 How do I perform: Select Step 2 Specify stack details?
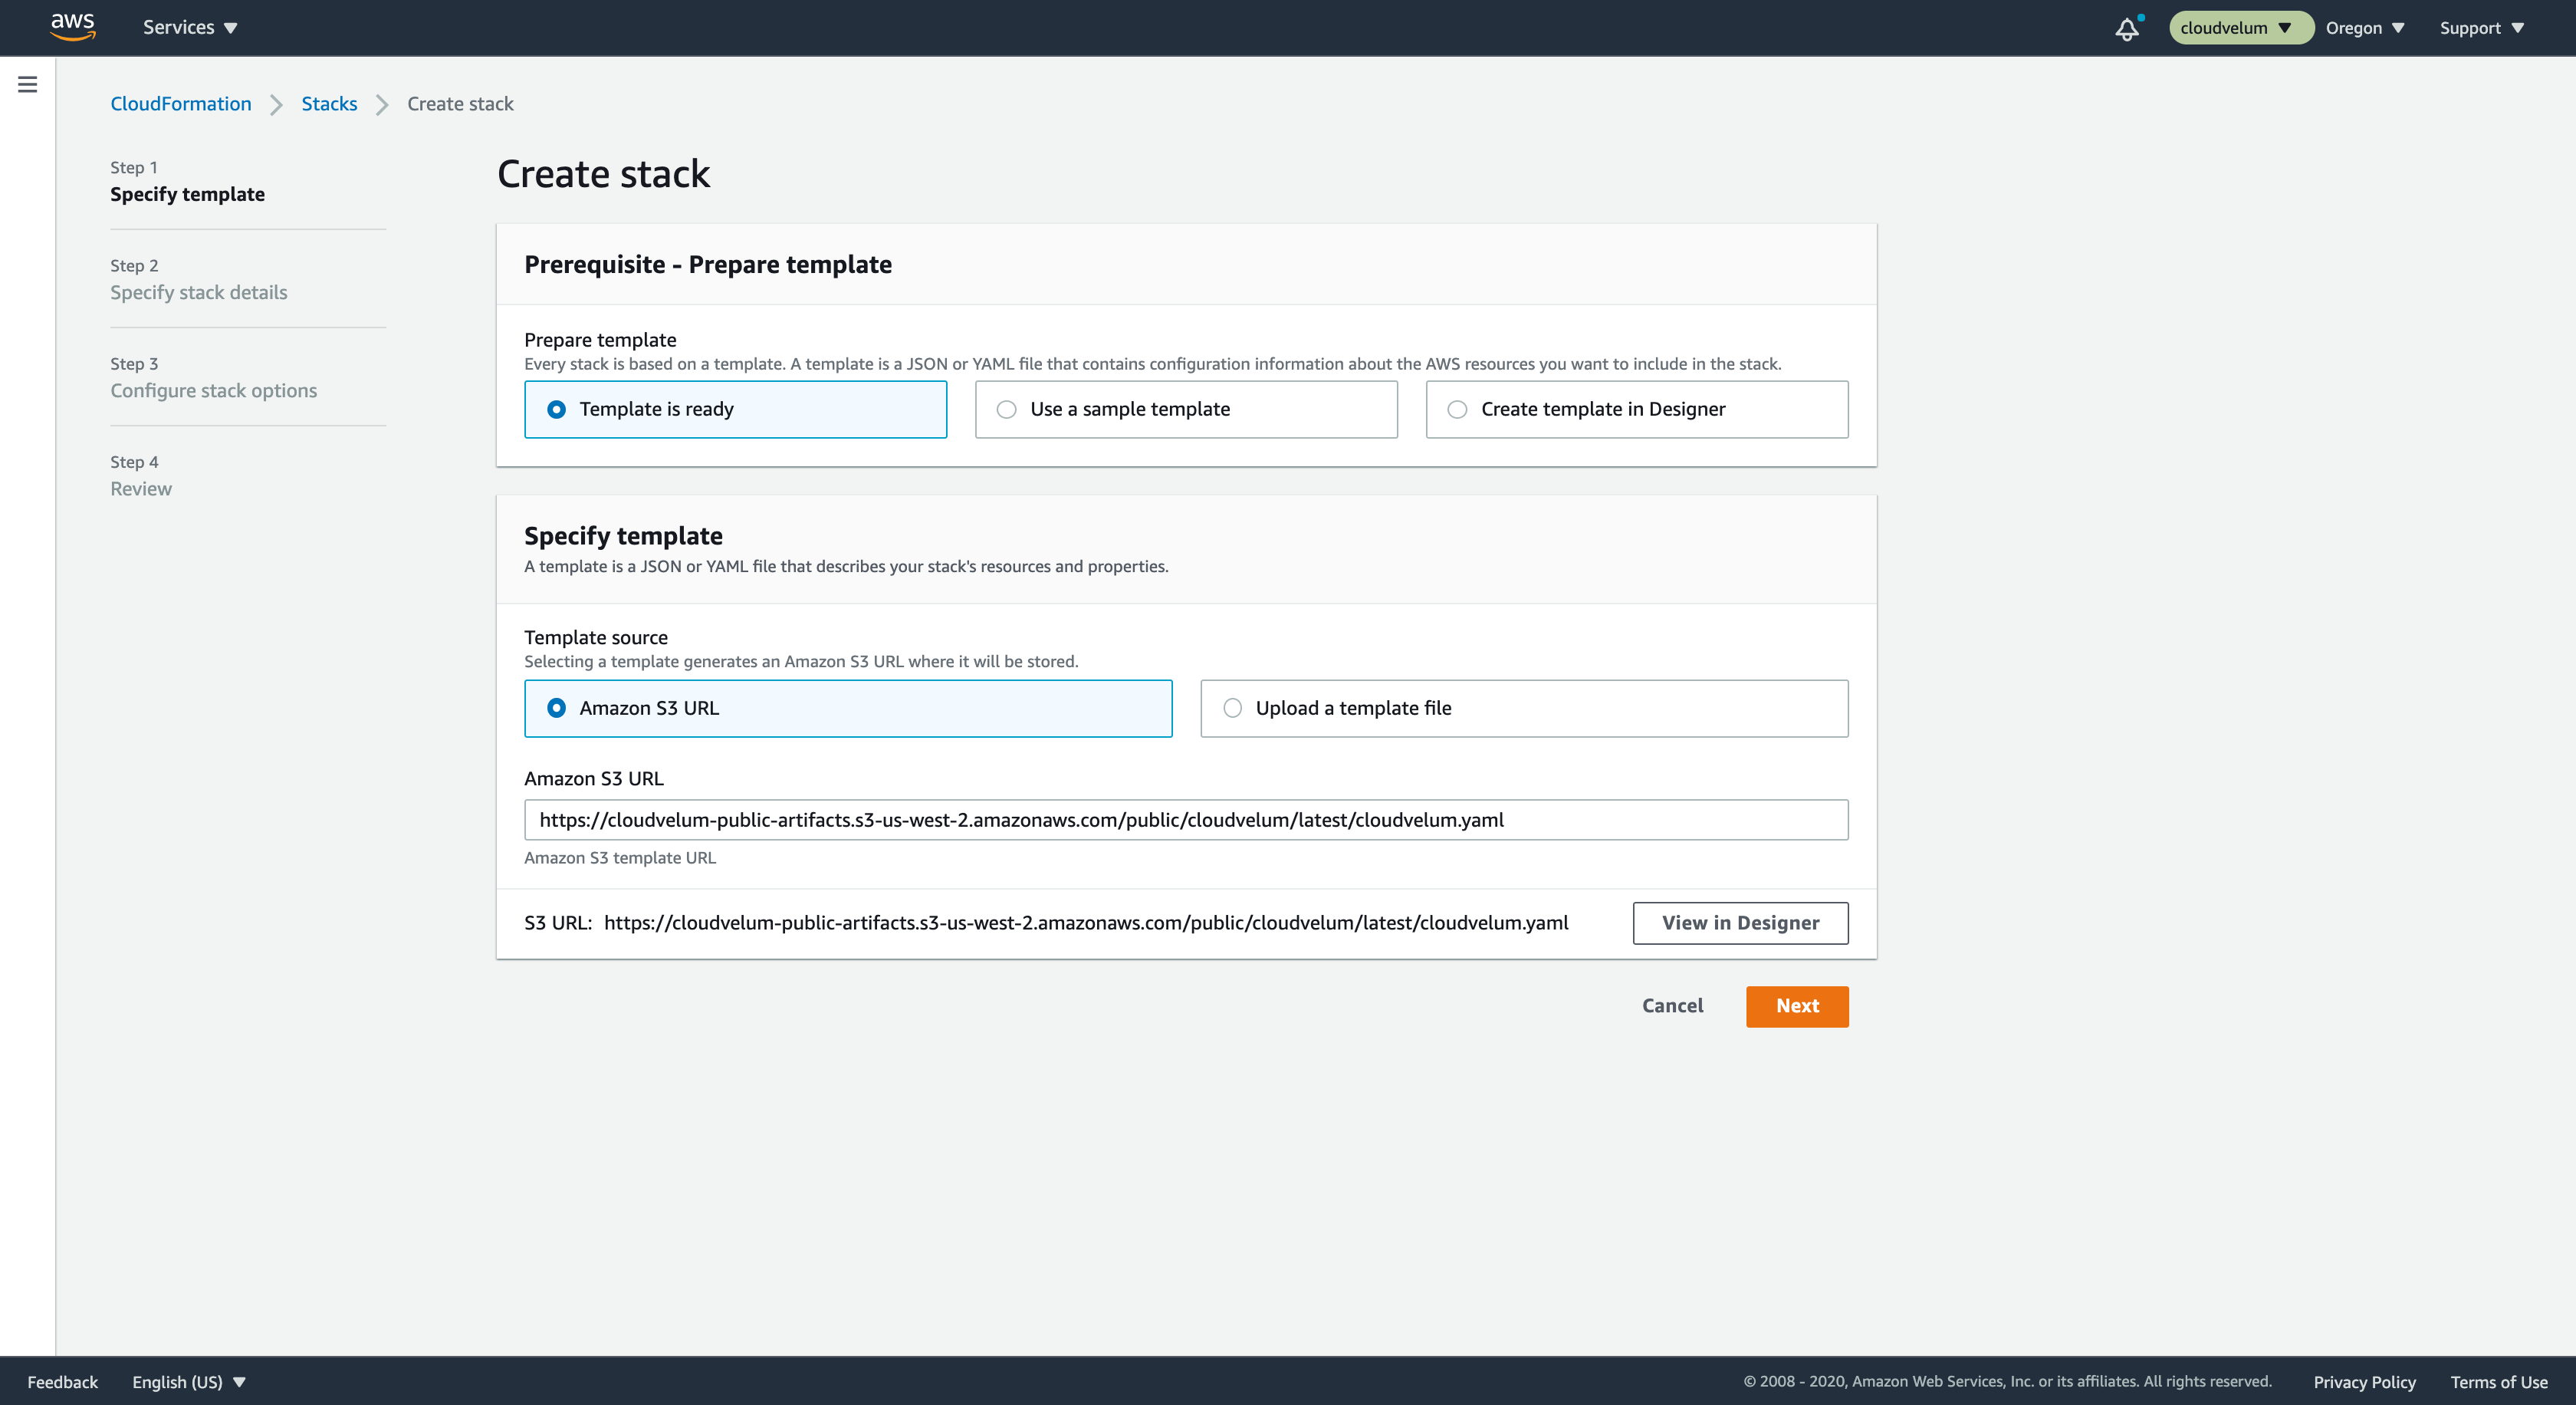(x=198, y=279)
